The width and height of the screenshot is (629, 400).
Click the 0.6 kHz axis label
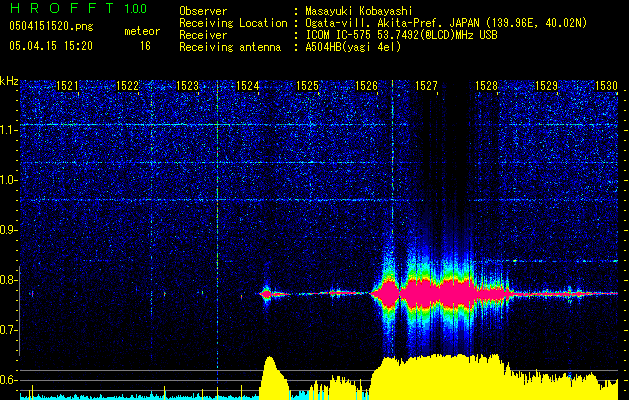point(8,380)
